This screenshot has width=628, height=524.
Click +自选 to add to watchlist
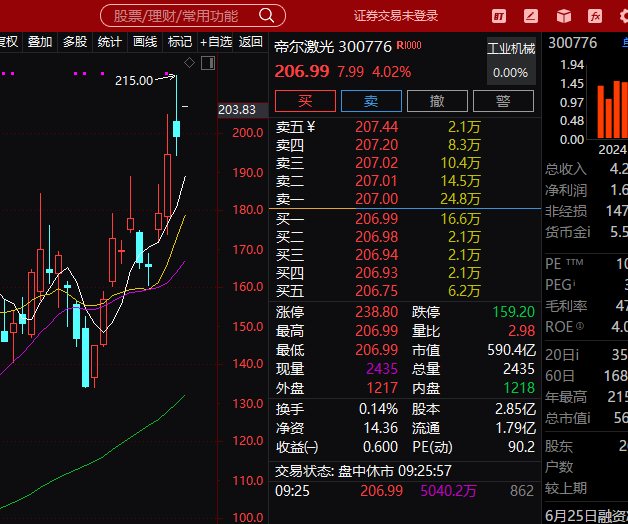216,42
